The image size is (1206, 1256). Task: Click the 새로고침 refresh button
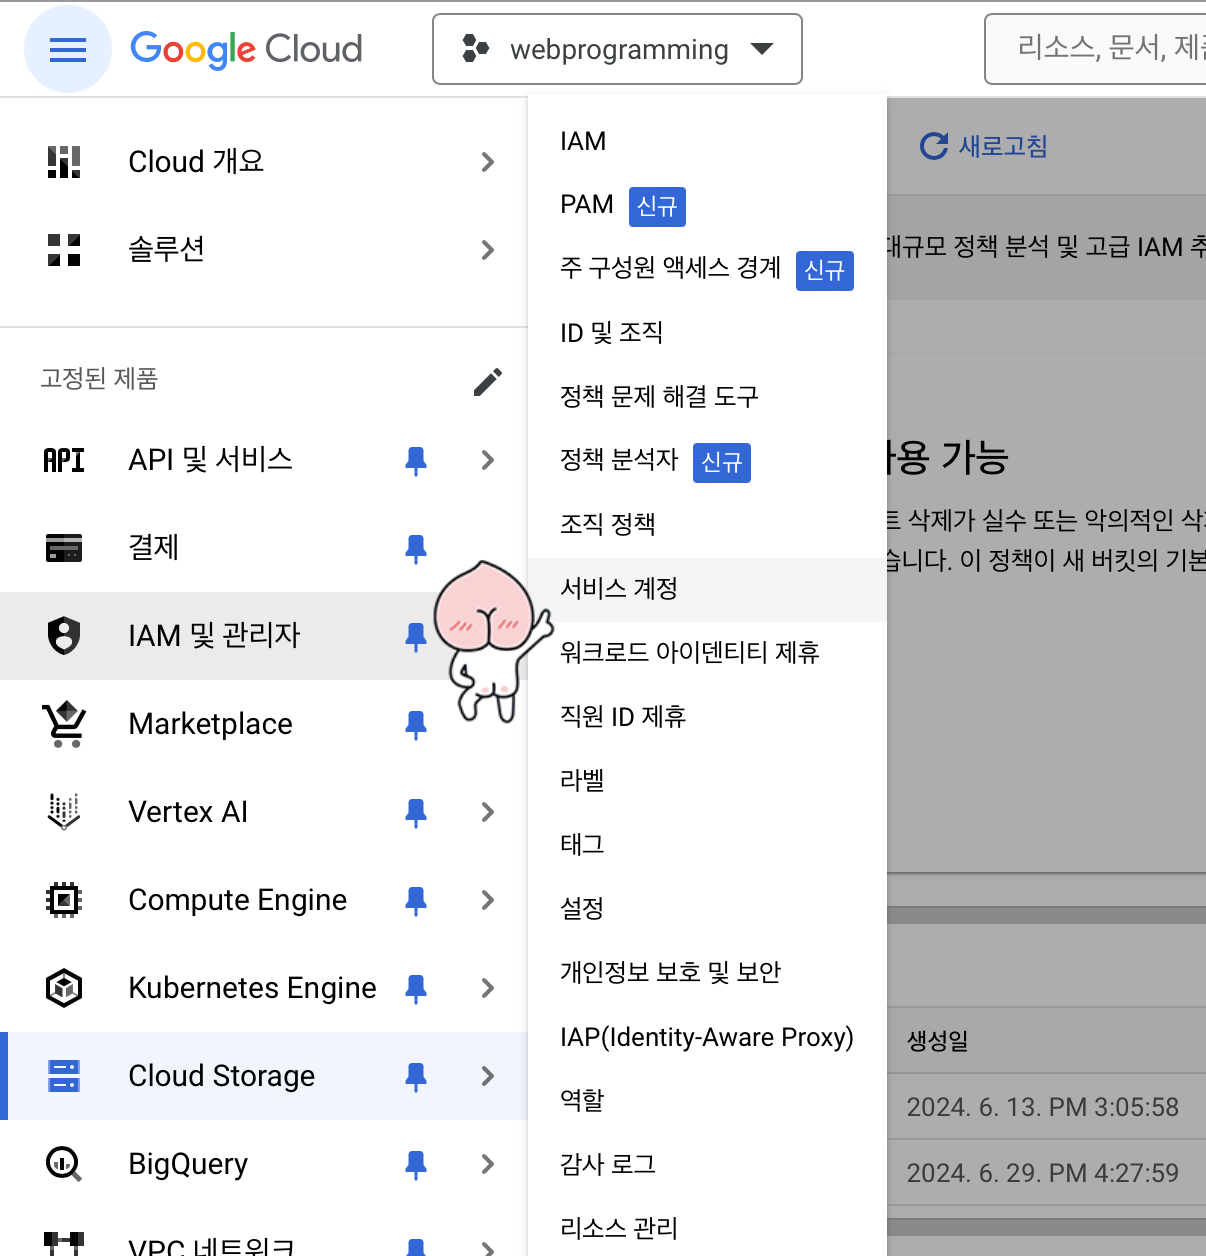click(x=984, y=146)
